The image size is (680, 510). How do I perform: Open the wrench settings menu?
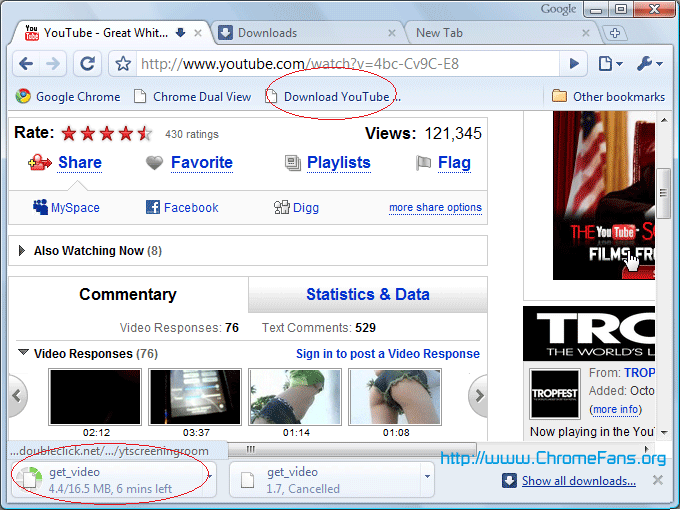[x=649, y=64]
